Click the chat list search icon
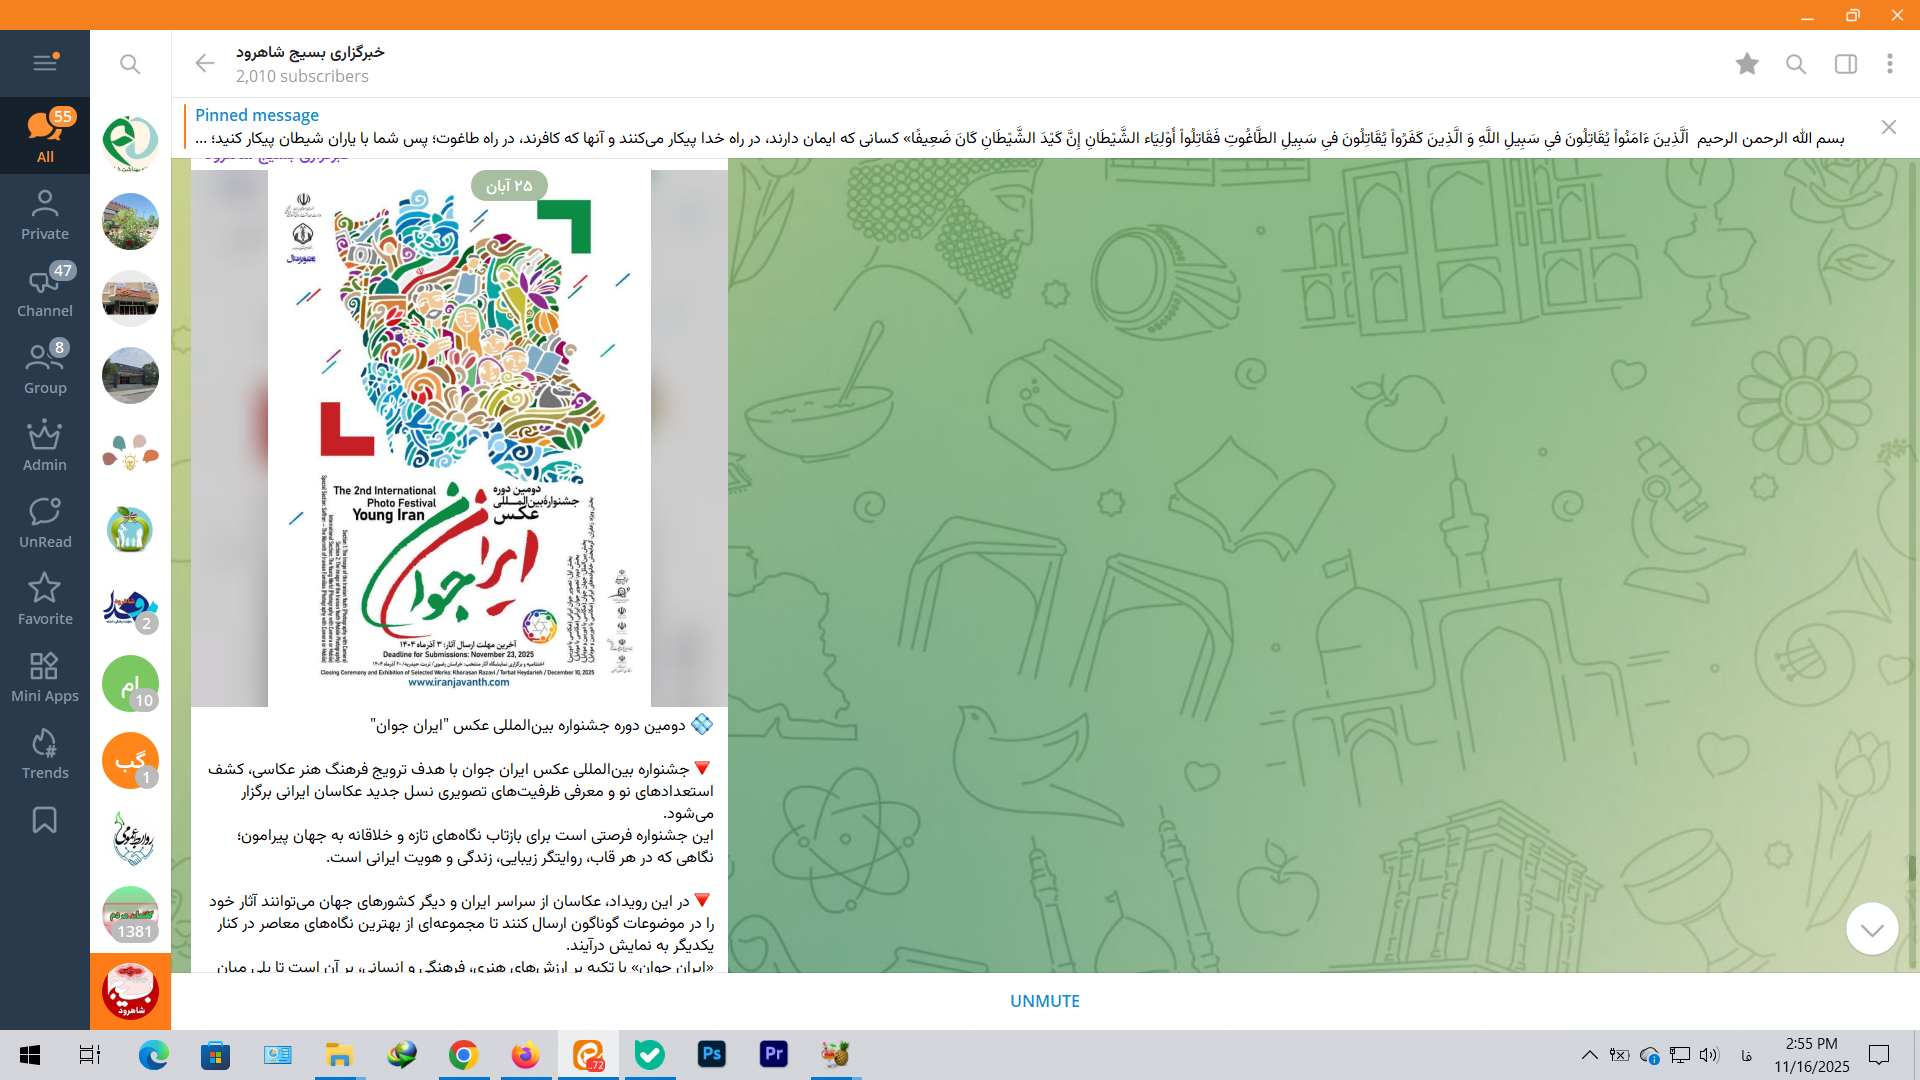Image resolution: width=1920 pixels, height=1080 pixels. pyautogui.click(x=130, y=64)
